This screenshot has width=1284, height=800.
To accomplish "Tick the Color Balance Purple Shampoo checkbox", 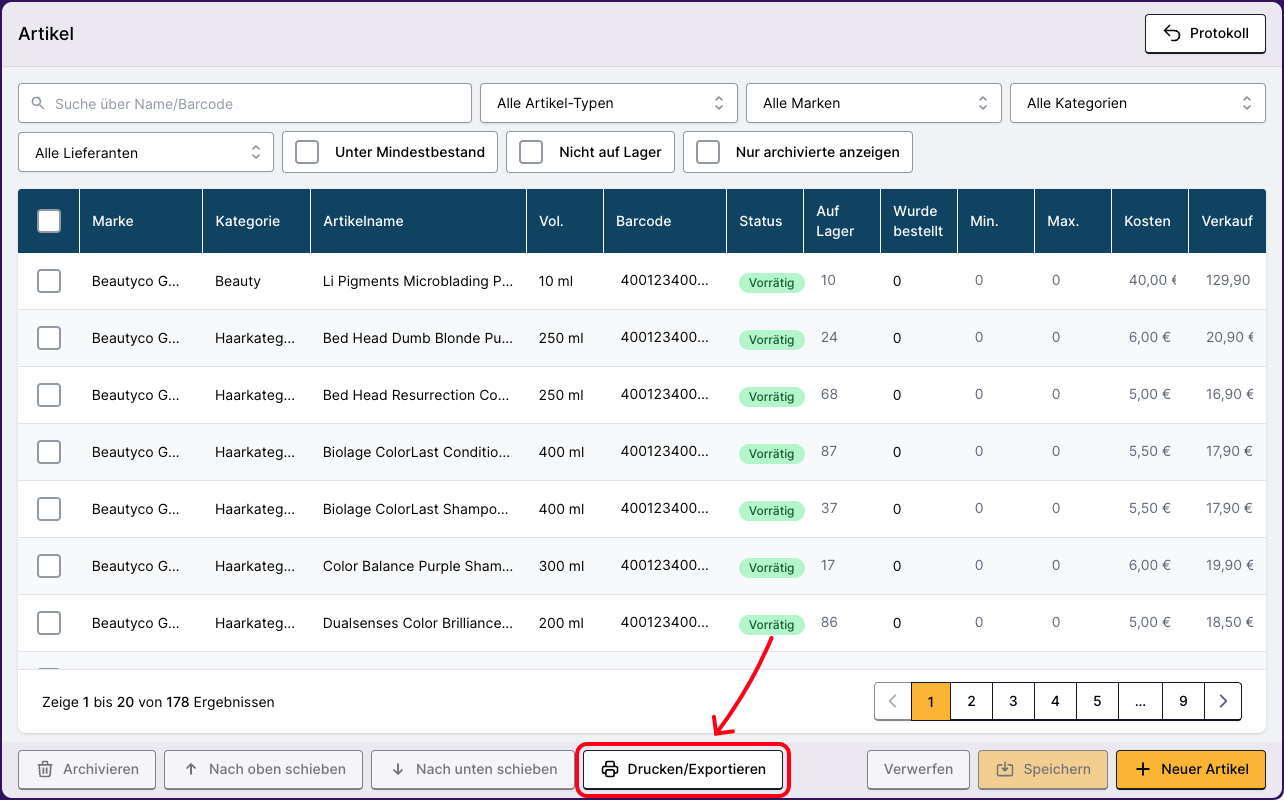I will pyautogui.click(x=49, y=566).
